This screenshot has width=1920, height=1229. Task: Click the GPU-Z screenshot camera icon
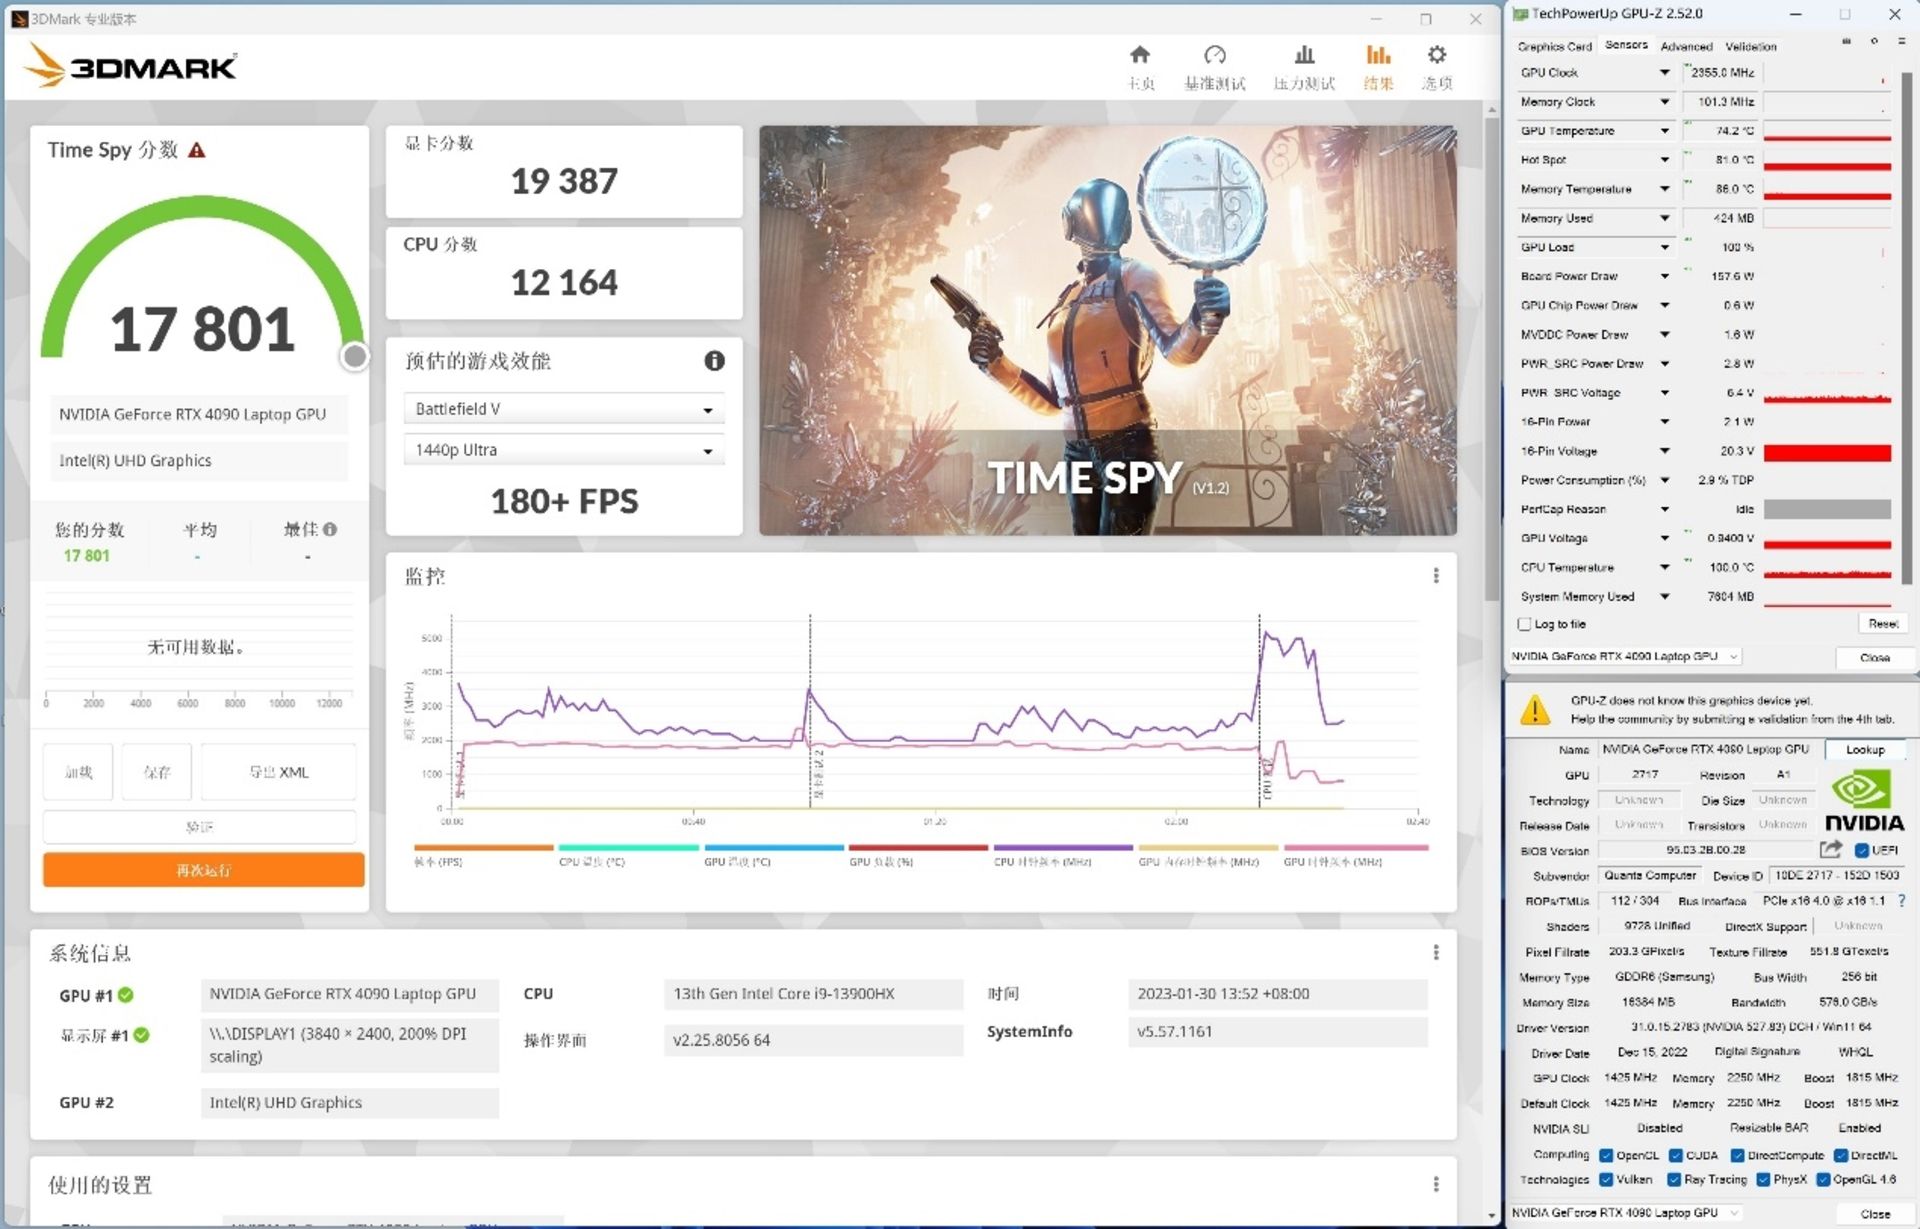pyautogui.click(x=1846, y=42)
